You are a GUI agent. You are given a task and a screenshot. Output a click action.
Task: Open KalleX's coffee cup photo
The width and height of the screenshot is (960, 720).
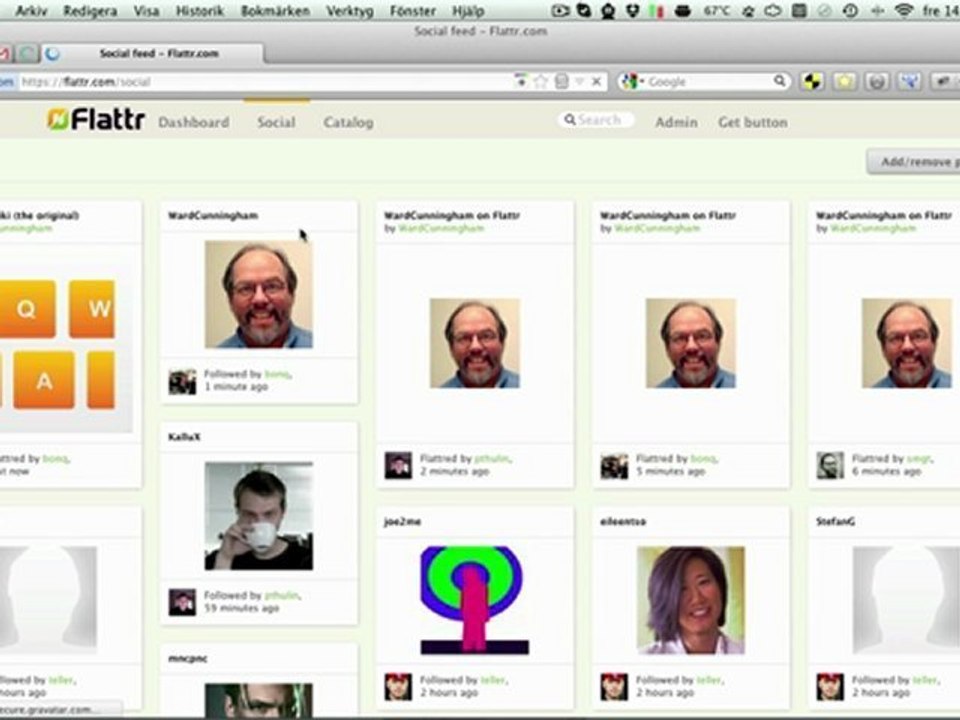[x=258, y=516]
